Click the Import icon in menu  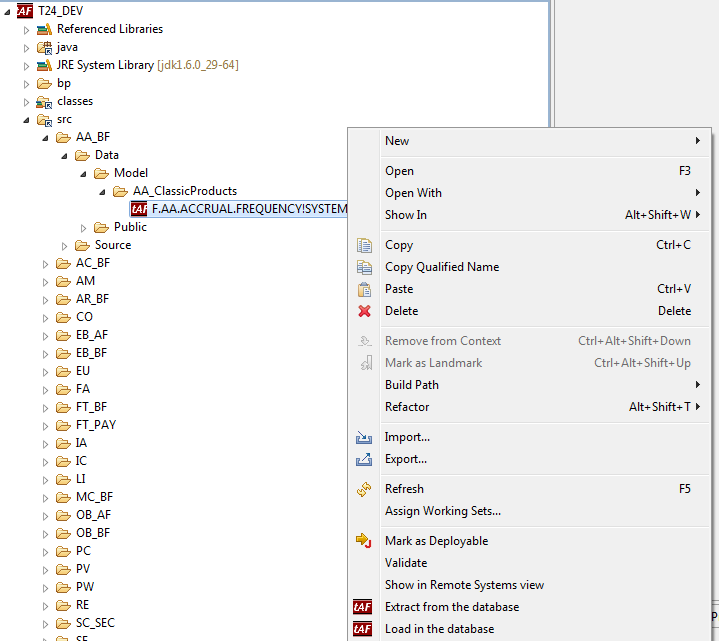(x=364, y=437)
